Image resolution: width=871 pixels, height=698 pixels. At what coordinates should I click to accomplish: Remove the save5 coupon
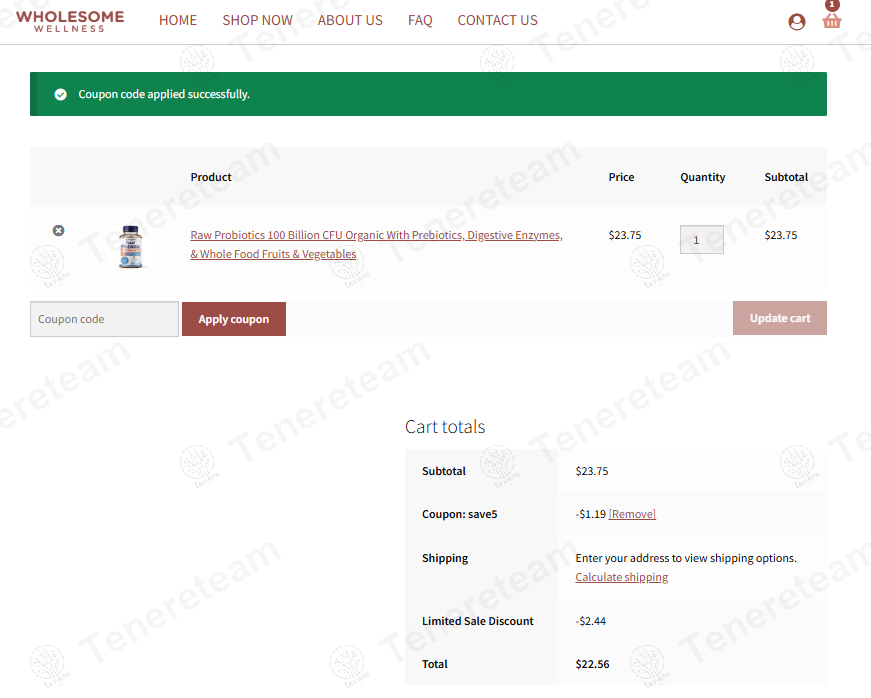pos(632,514)
